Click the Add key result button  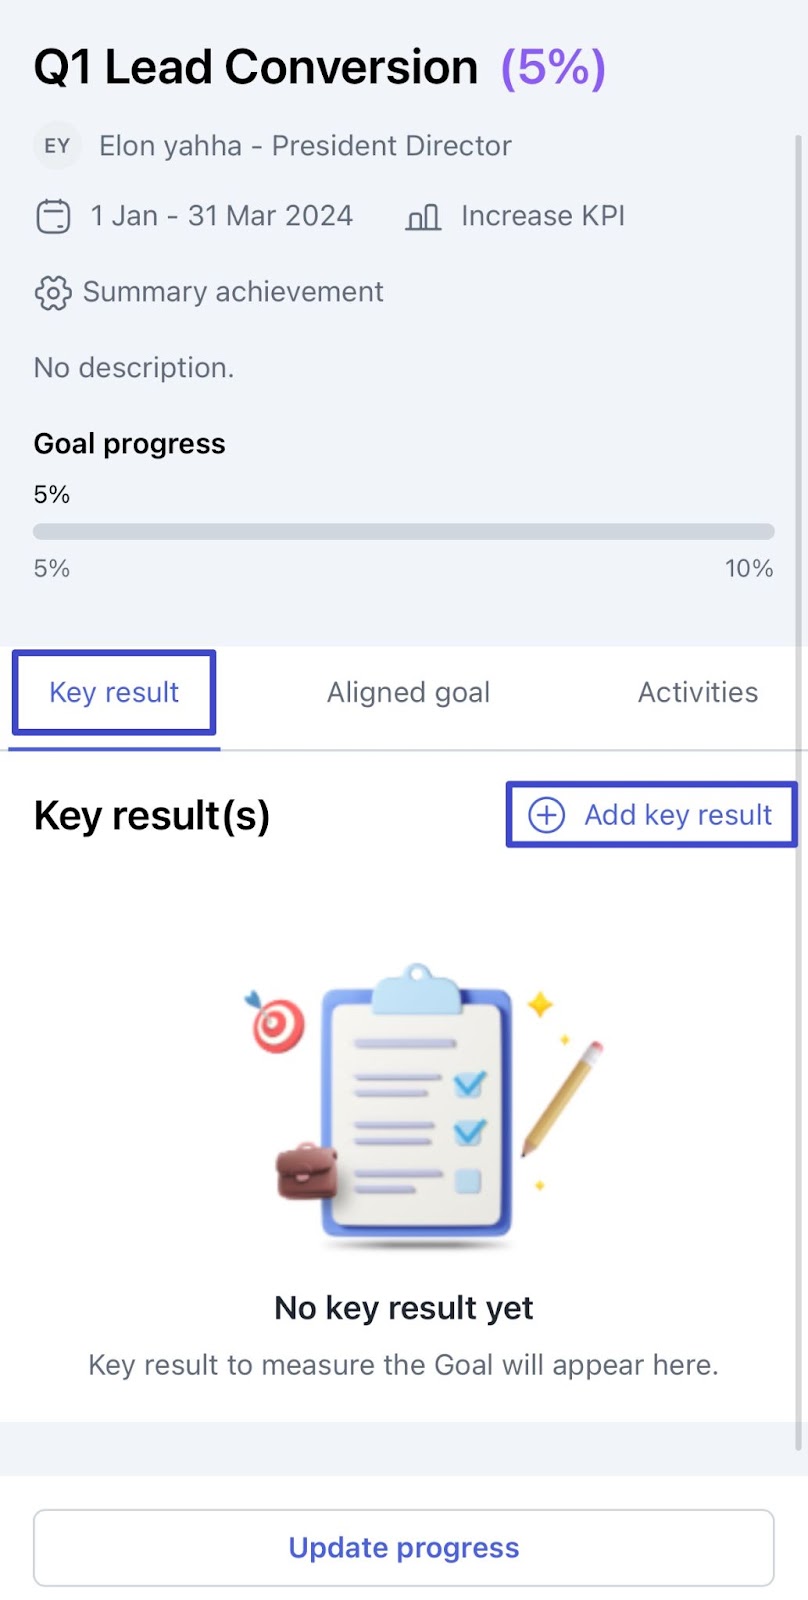pyautogui.click(x=651, y=815)
